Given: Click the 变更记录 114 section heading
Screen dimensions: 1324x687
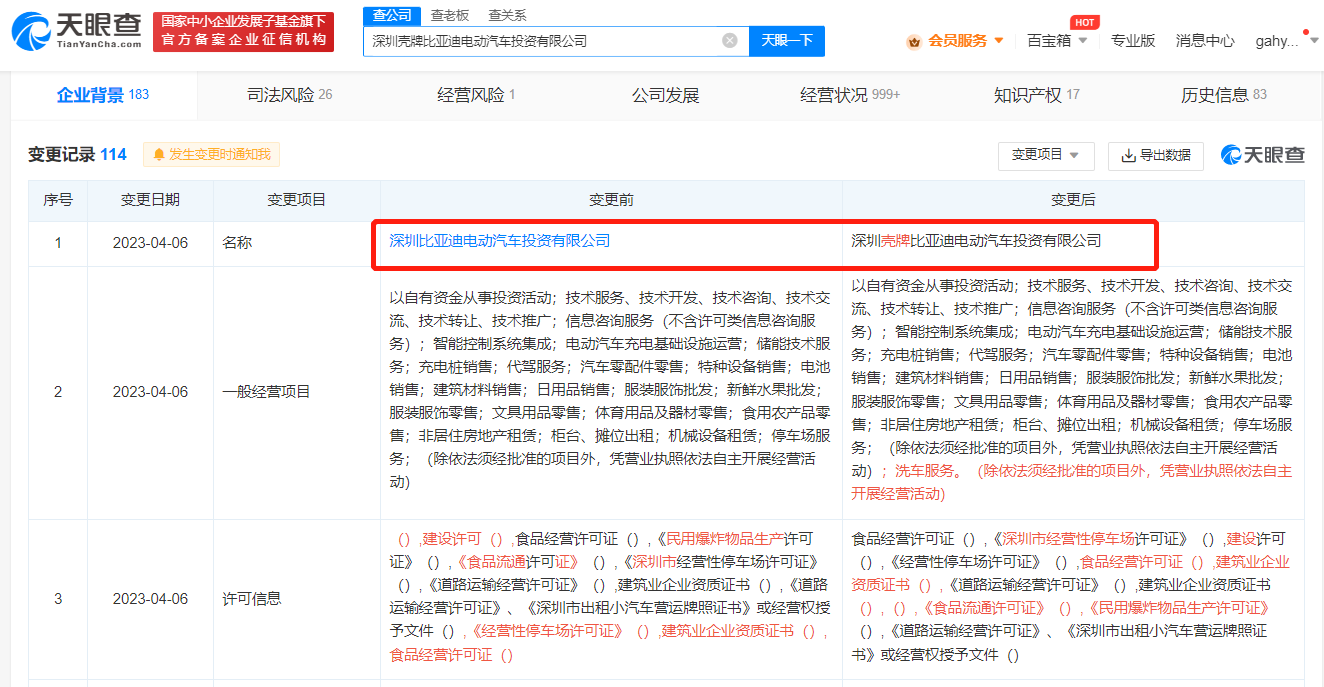Looking at the screenshot, I should click(x=77, y=154).
